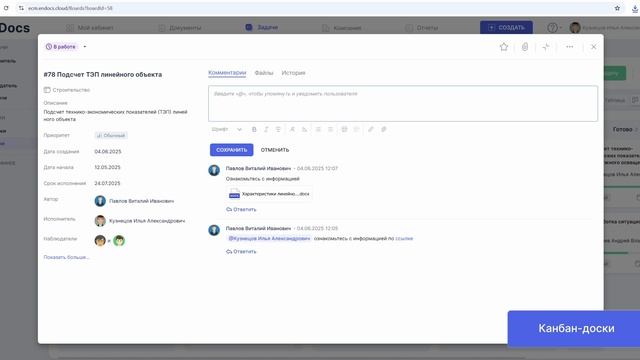
Task: Reply to the 12:07 comment via Ответить
Action: pyautogui.click(x=241, y=209)
